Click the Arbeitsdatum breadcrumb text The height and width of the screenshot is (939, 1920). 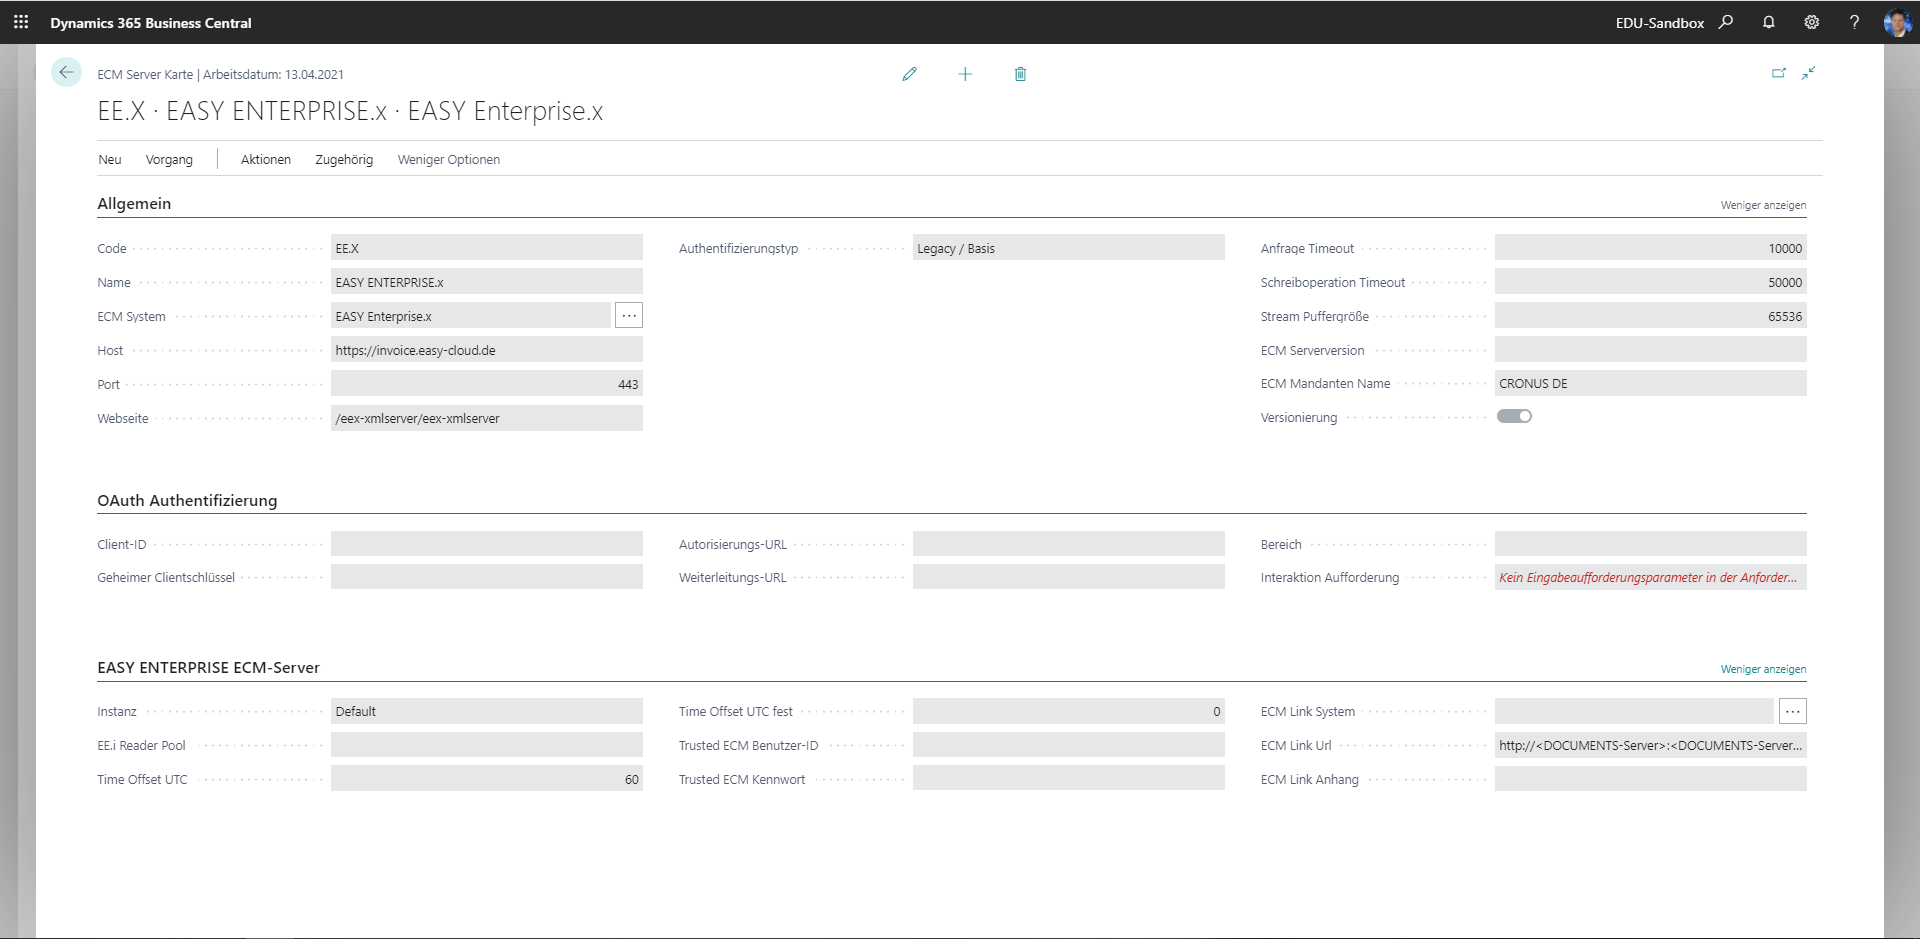click(273, 74)
